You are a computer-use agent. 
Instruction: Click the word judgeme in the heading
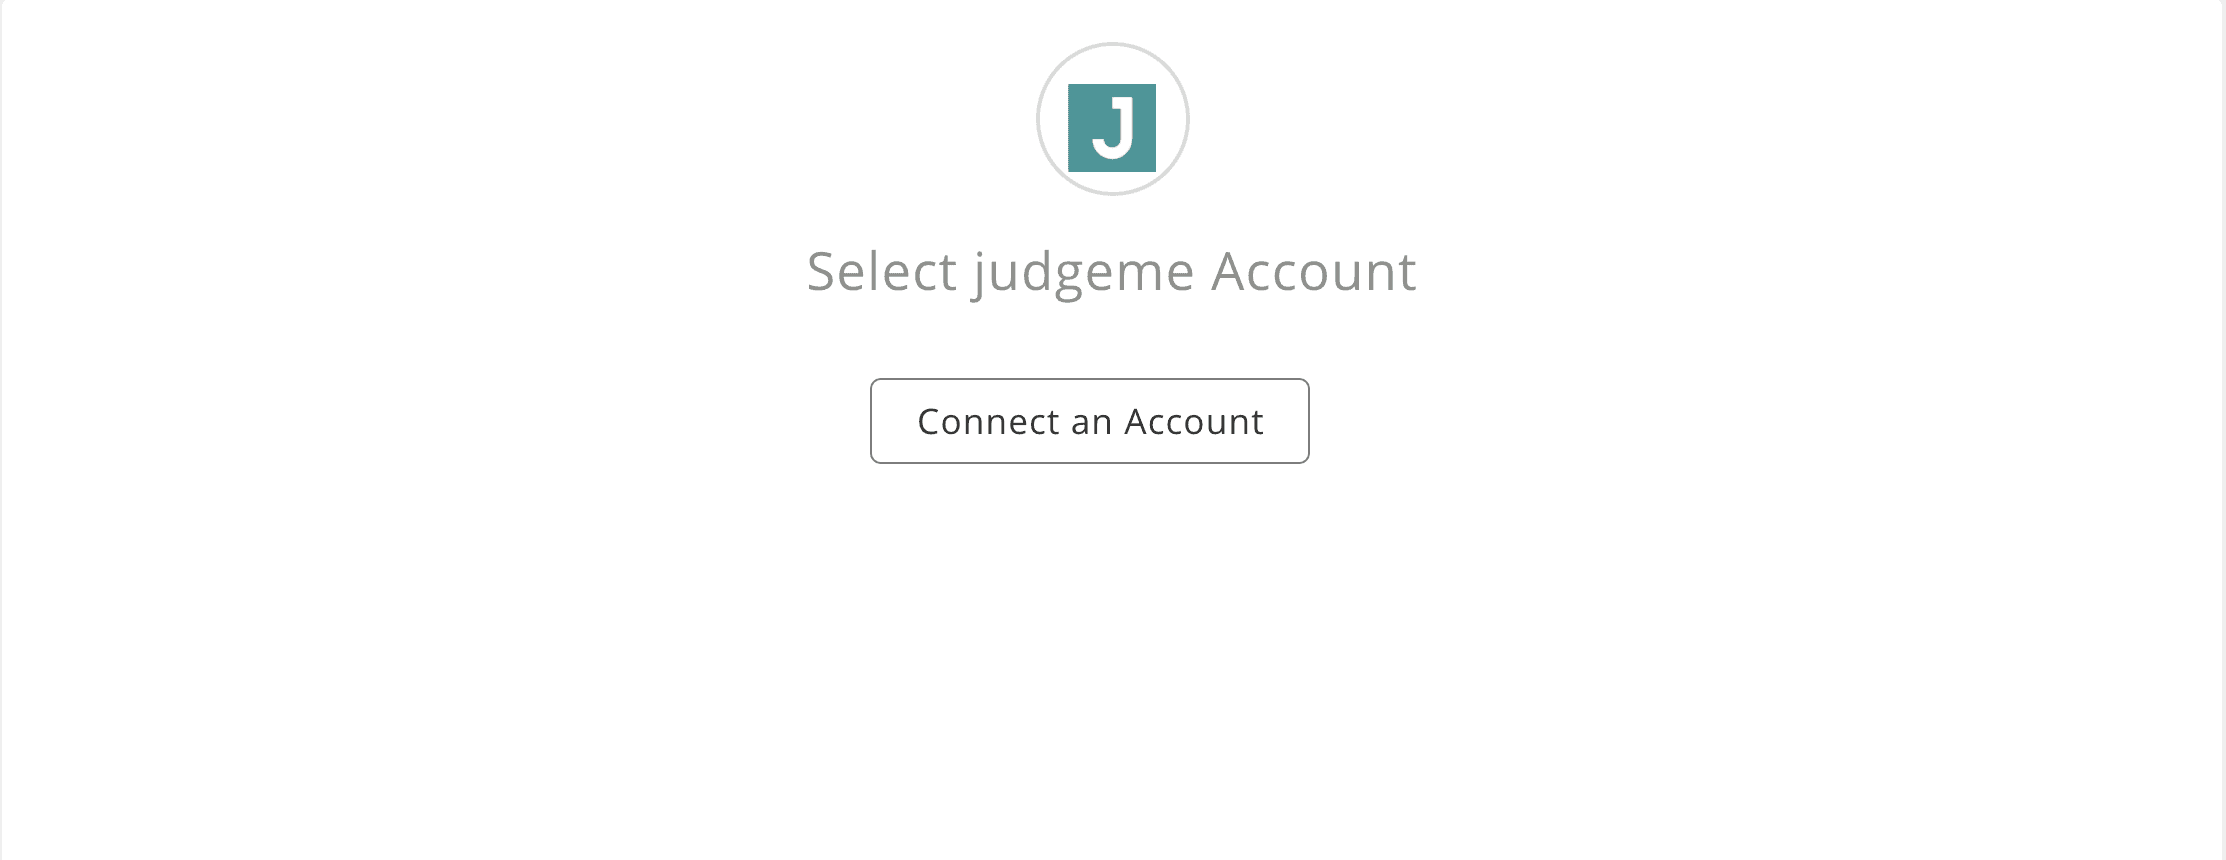1084,274
